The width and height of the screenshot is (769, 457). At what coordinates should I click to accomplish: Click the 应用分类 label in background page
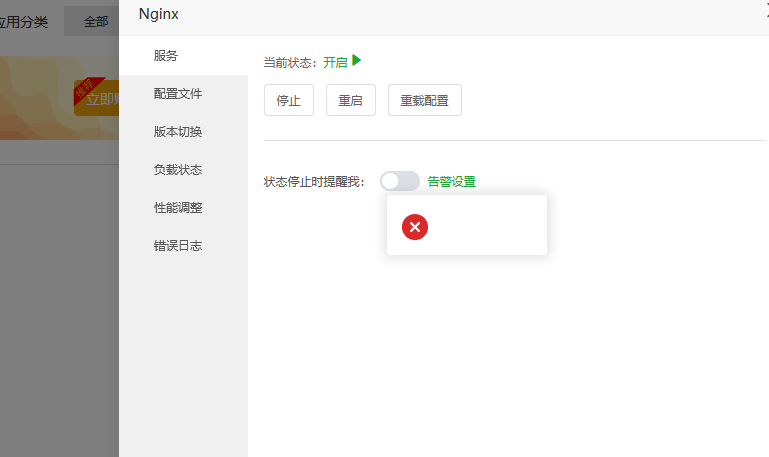point(24,22)
